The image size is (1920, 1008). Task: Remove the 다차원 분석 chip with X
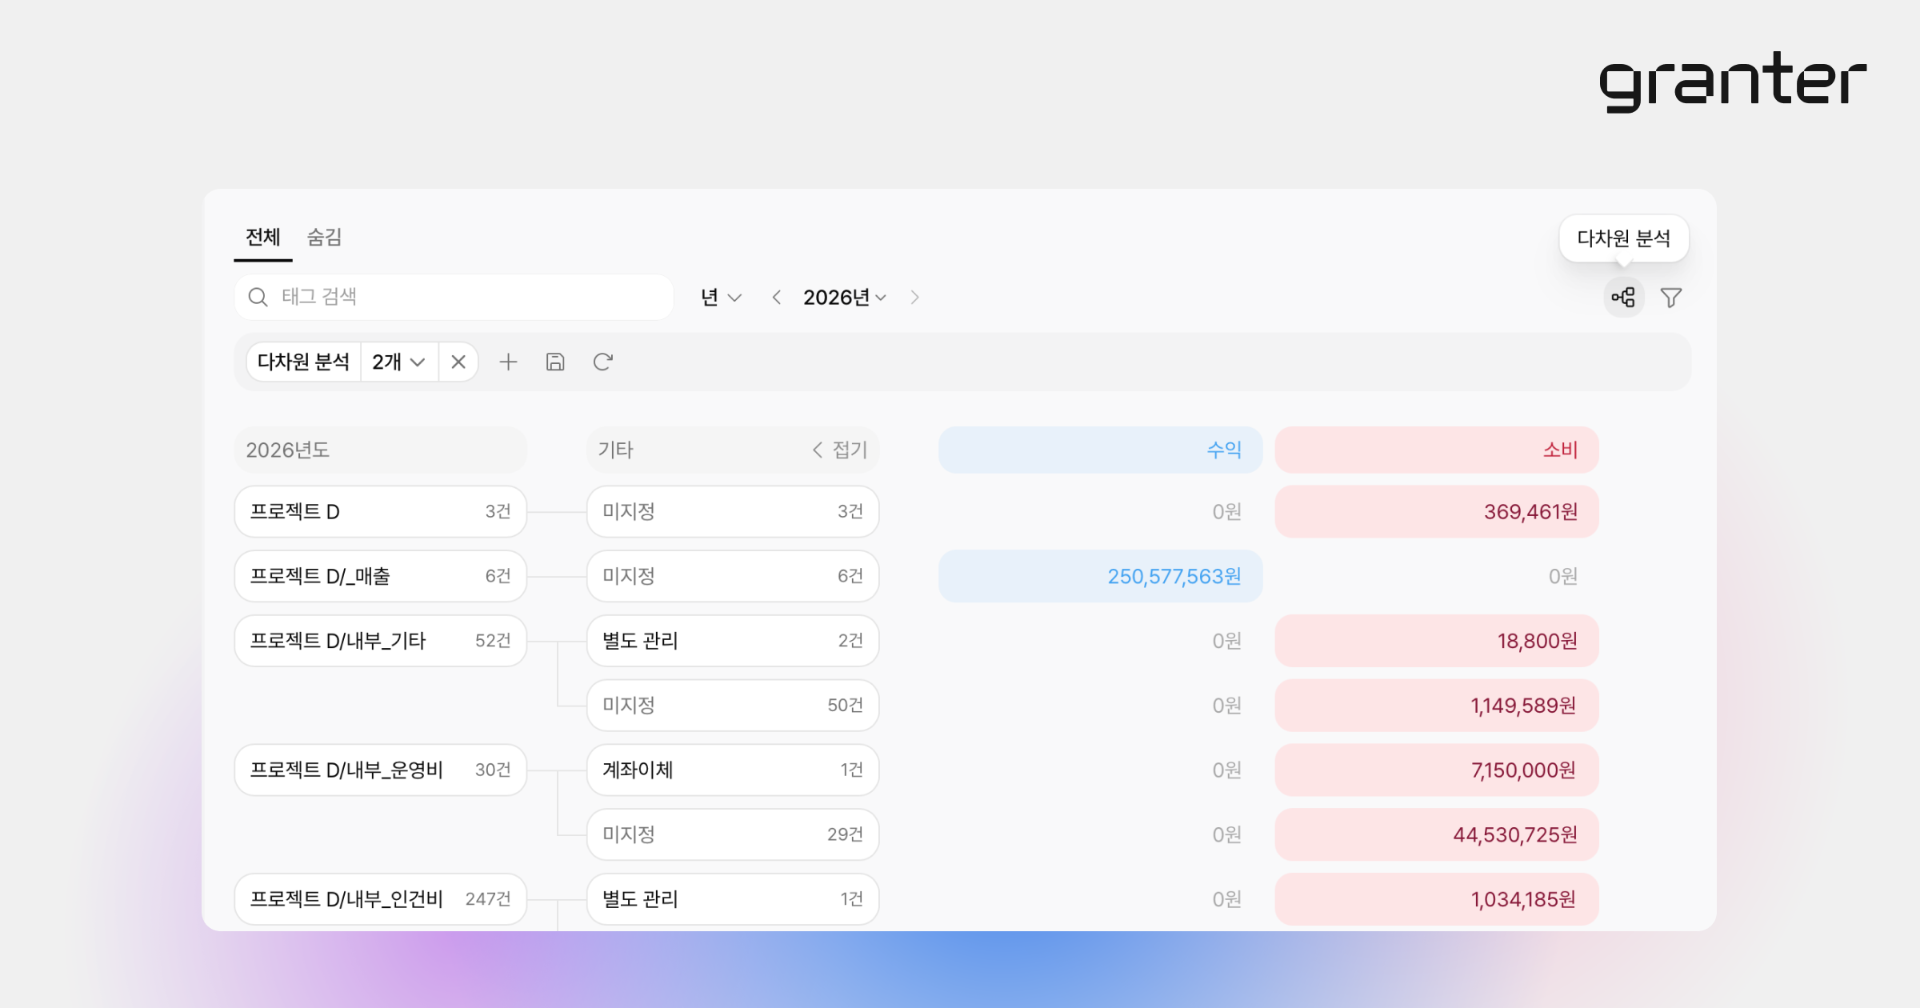pyautogui.click(x=458, y=362)
